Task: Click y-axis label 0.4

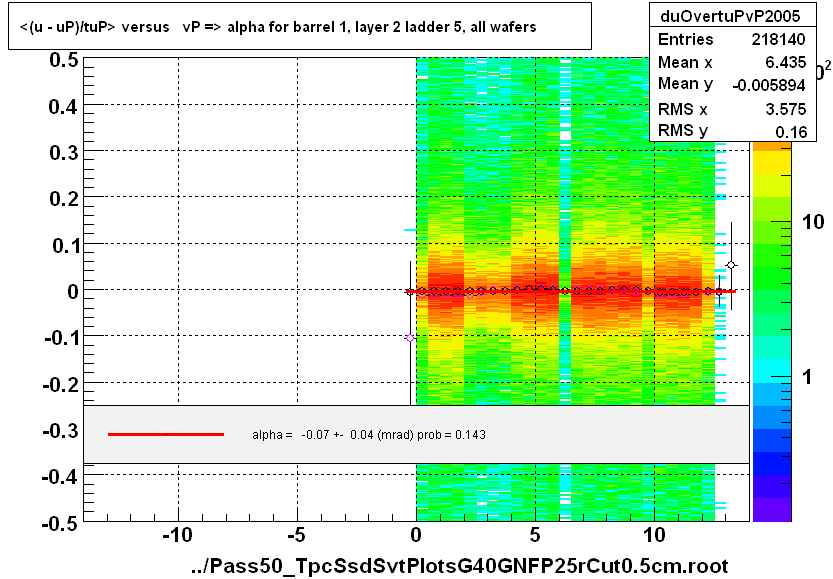Action: coord(64,107)
